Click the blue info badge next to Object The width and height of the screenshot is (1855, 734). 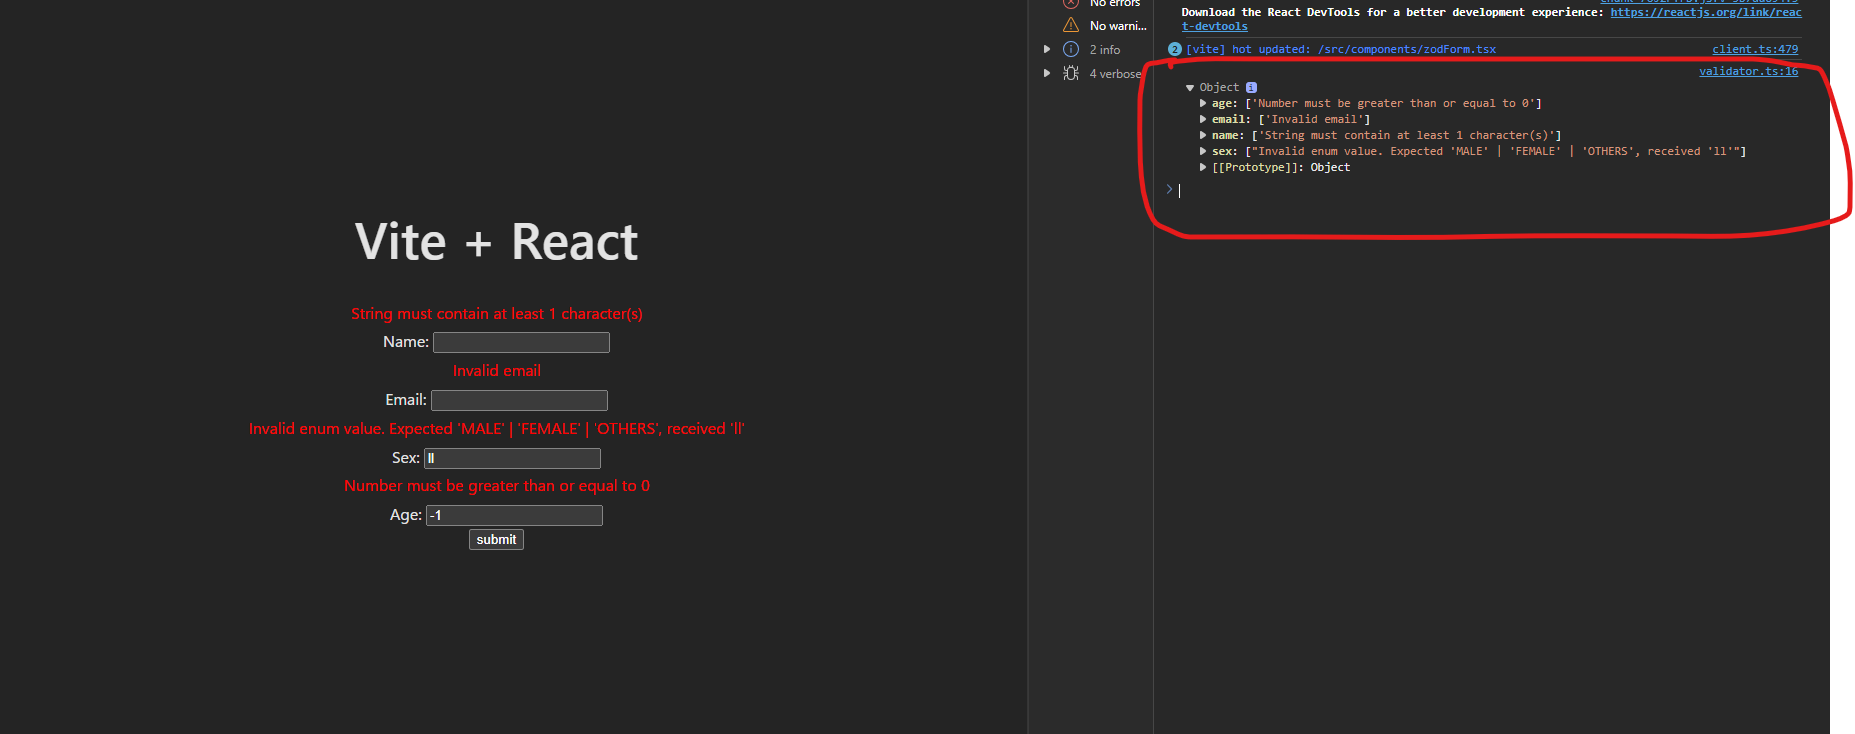coord(1251,88)
